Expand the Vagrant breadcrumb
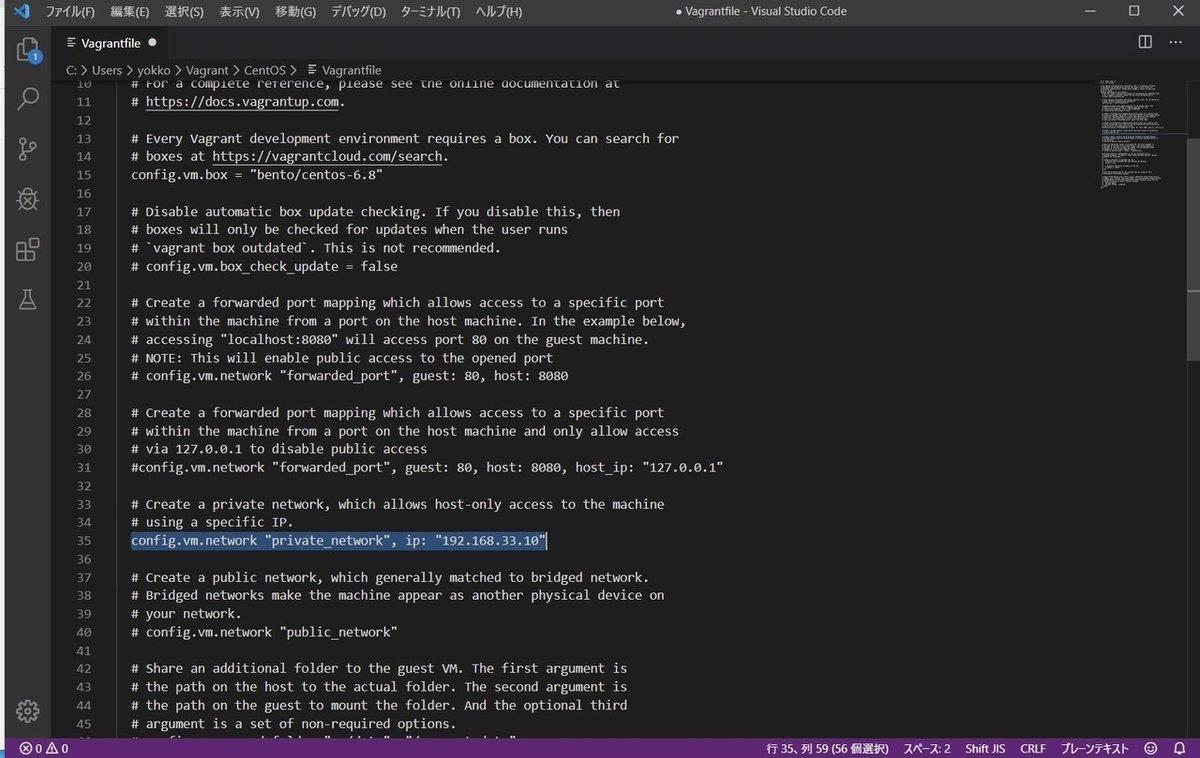Viewport: 1200px width, 758px height. [206, 70]
